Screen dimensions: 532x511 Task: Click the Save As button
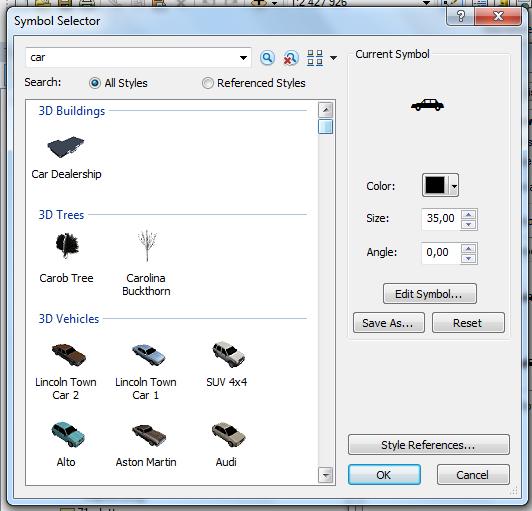click(388, 323)
